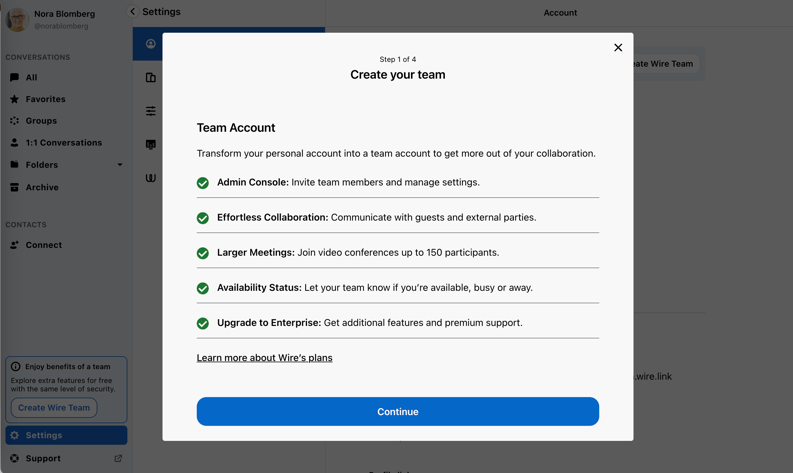
Task: Open the Devices settings icon
Action: (x=151, y=77)
